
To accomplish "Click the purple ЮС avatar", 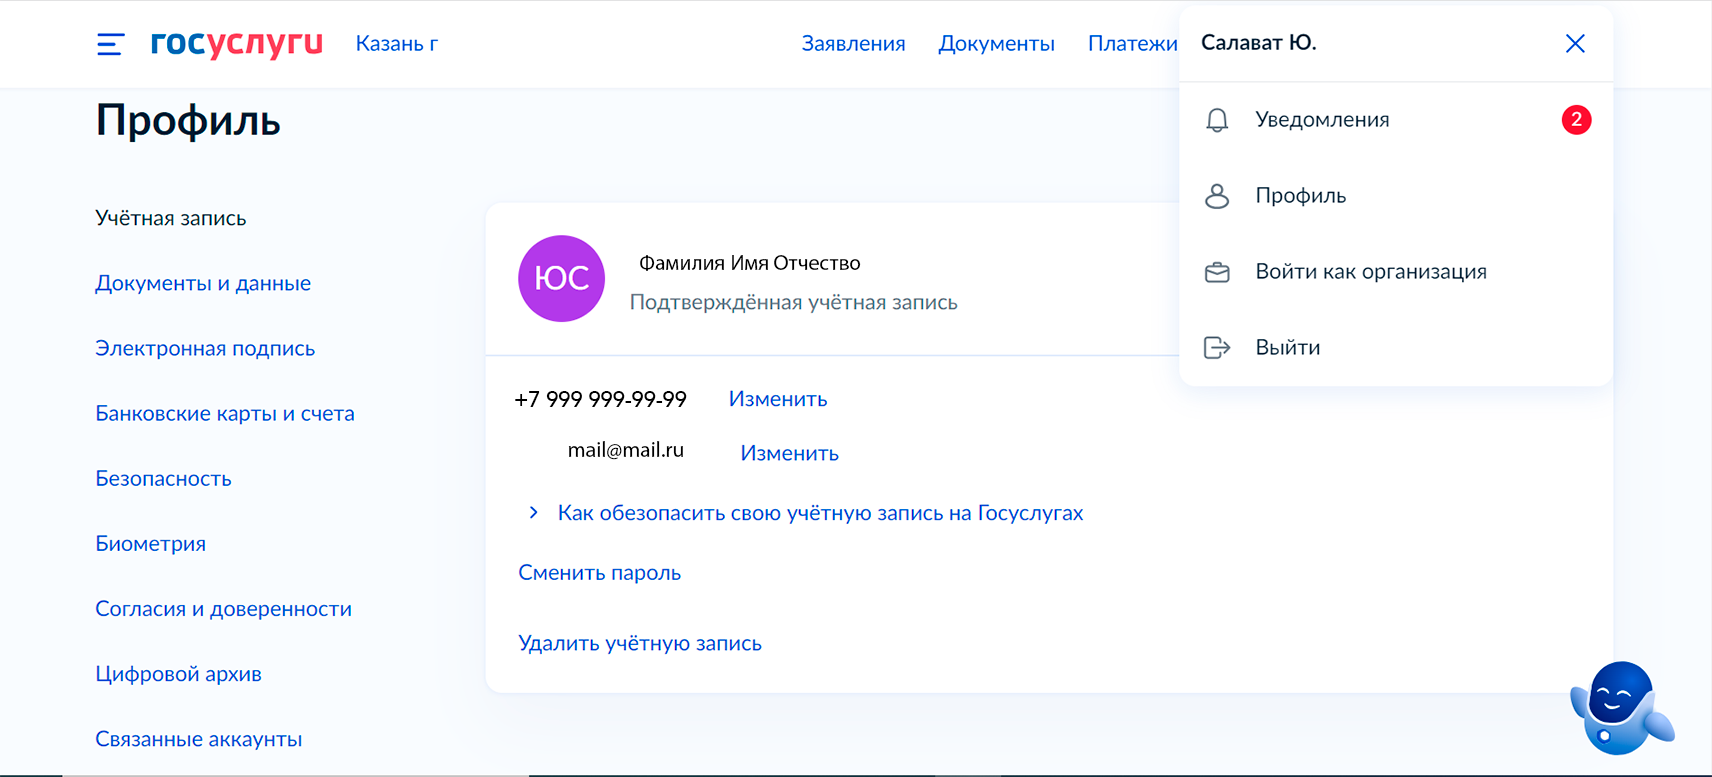I will pyautogui.click(x=561, y=279).
